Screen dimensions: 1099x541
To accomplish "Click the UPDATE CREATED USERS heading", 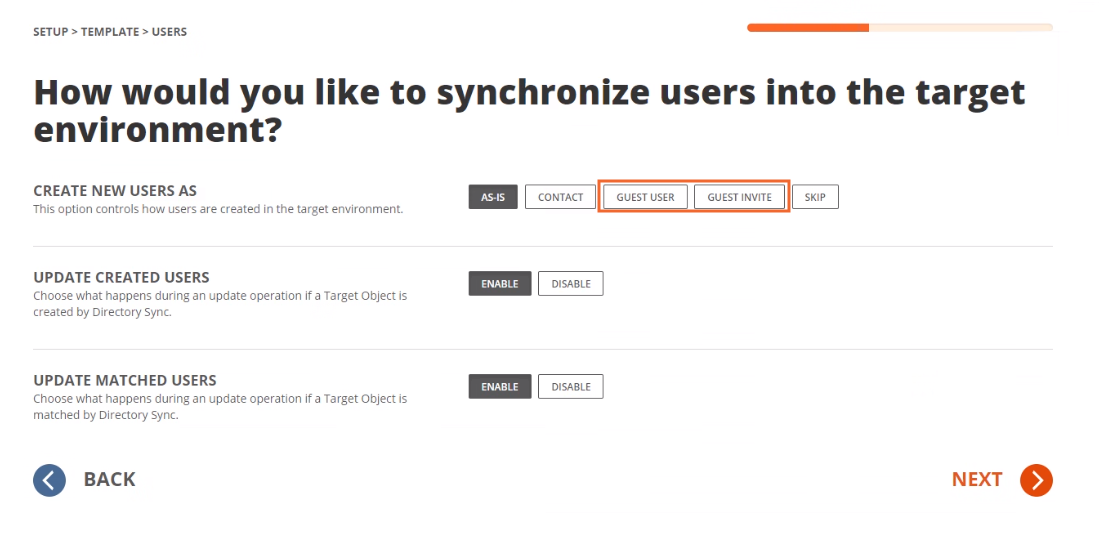I will [x=121, y=277].
